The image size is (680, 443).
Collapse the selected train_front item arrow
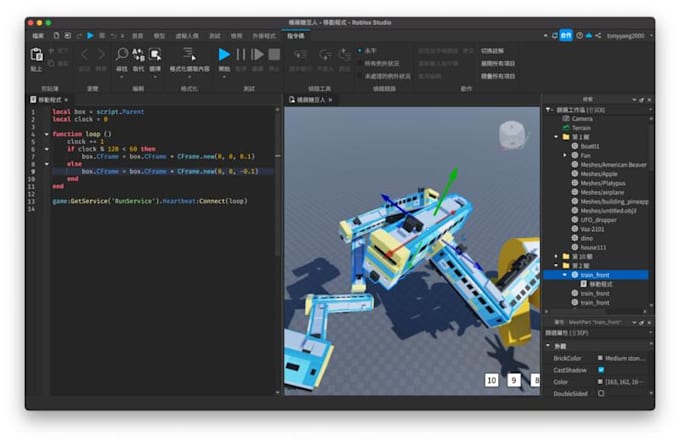pos(565,275)
